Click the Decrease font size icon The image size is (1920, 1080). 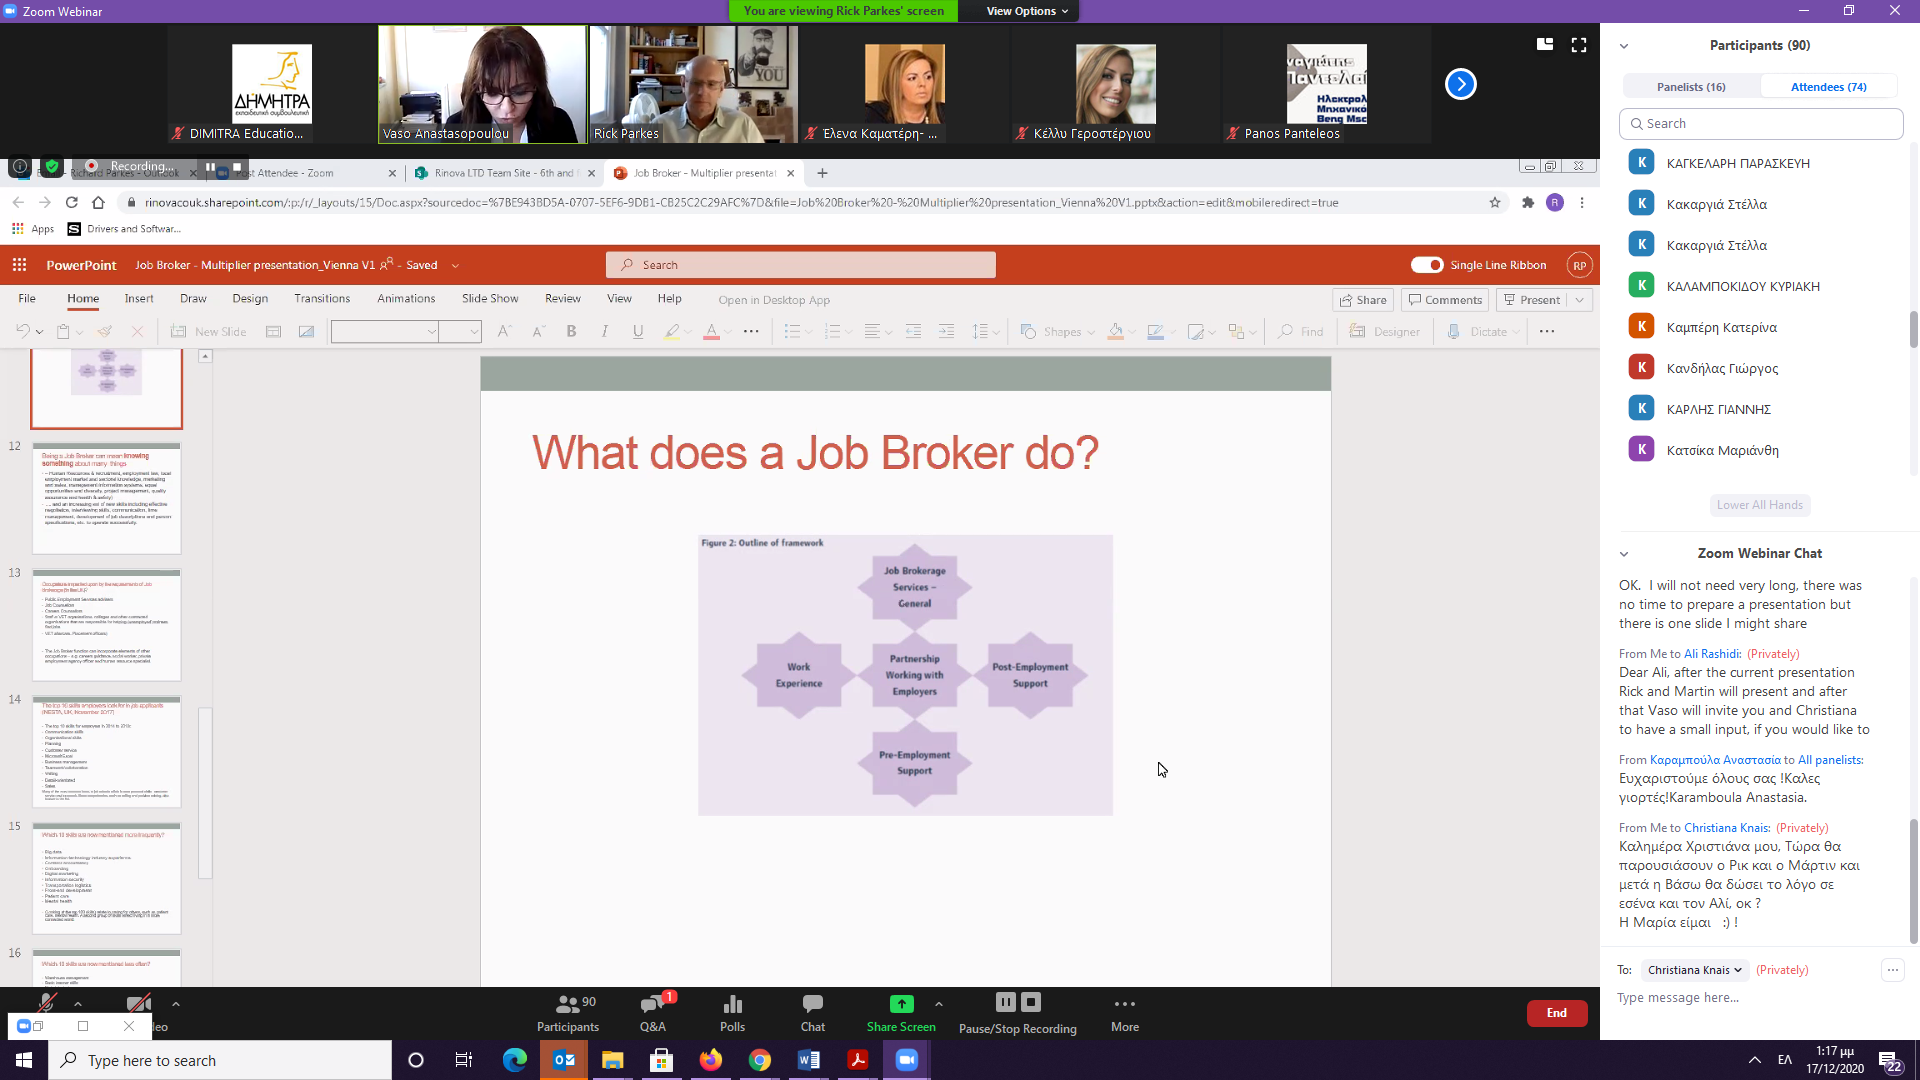(538, 331)
